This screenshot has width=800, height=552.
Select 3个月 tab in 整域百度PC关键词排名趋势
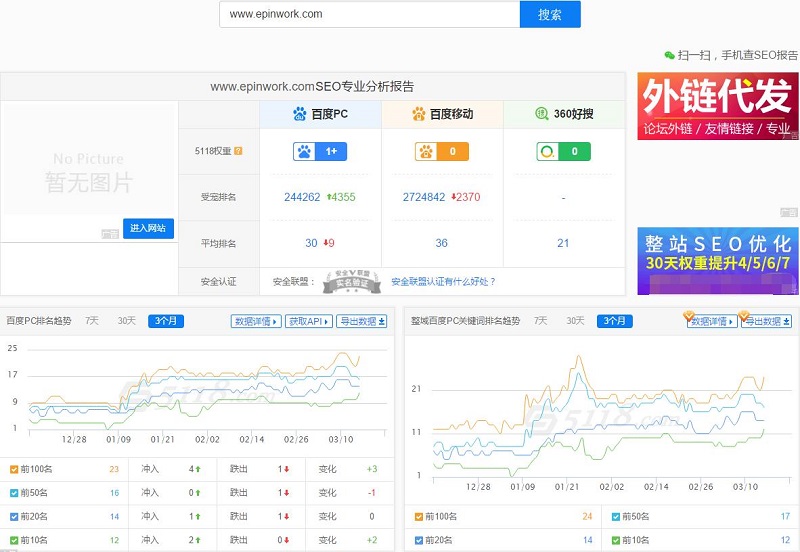[614, 321]
